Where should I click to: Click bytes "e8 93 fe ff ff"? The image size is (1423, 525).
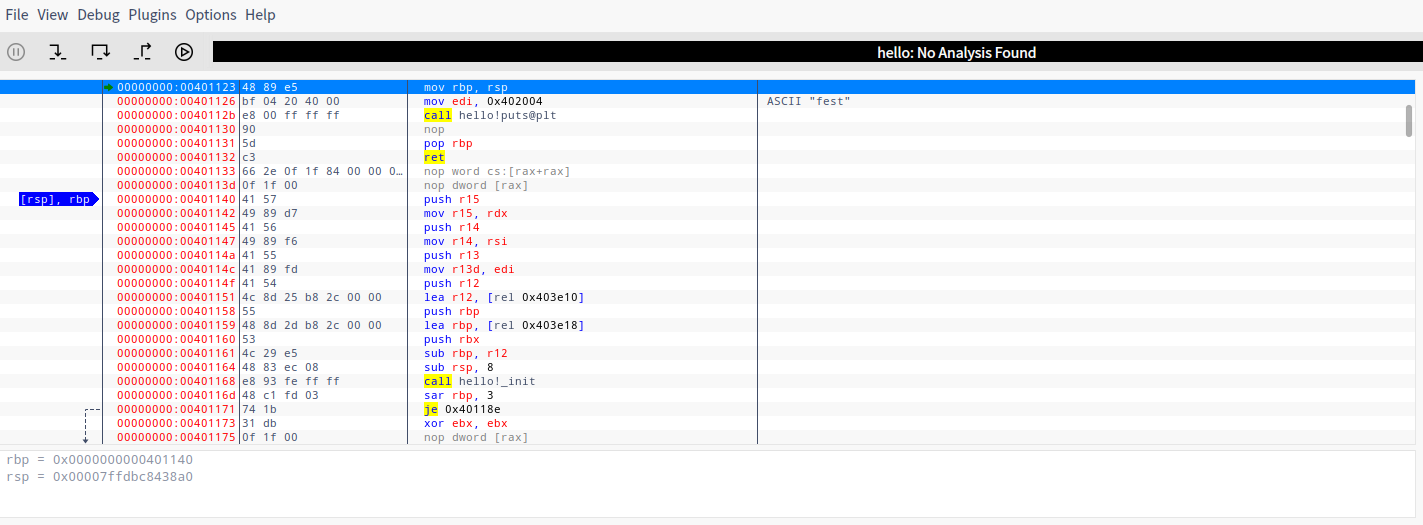pyautogui.click(x=290, y=381)
